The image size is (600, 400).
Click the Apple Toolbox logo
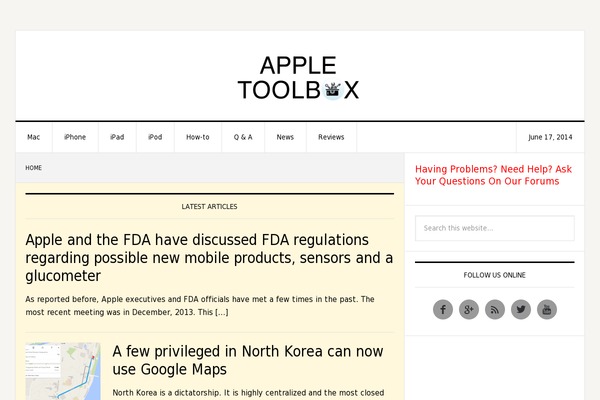pos(298,78)
